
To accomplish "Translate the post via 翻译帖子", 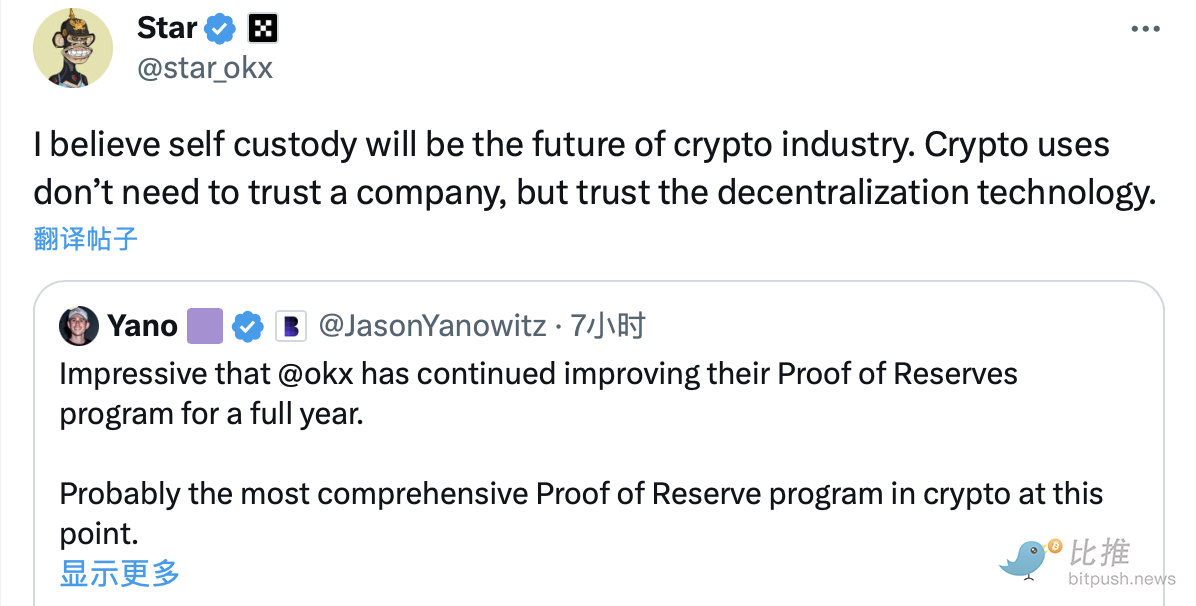I will point(85,238).
